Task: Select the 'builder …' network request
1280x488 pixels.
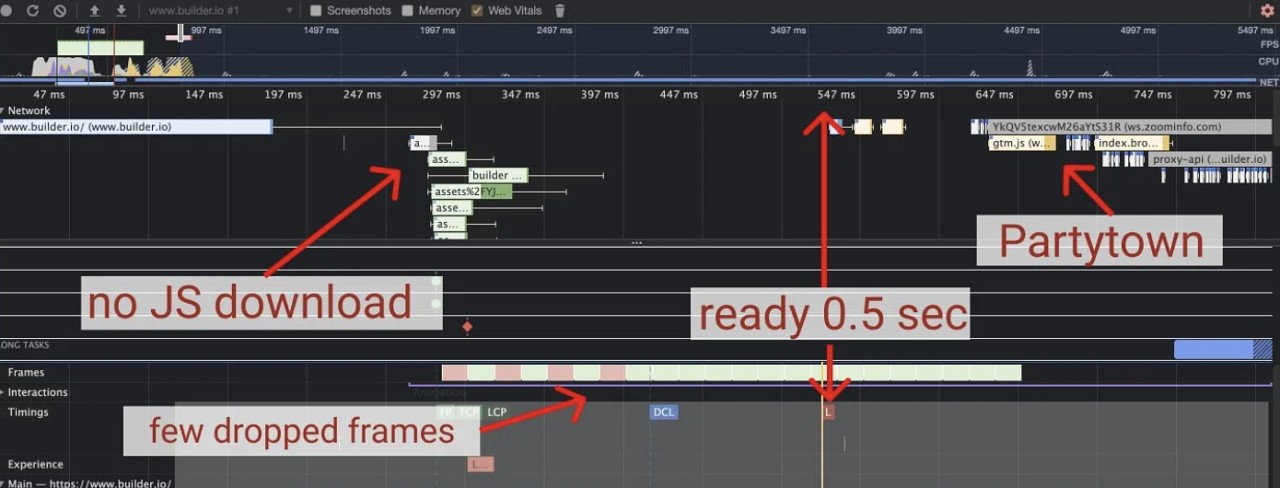Action: [x=498, y=175]
